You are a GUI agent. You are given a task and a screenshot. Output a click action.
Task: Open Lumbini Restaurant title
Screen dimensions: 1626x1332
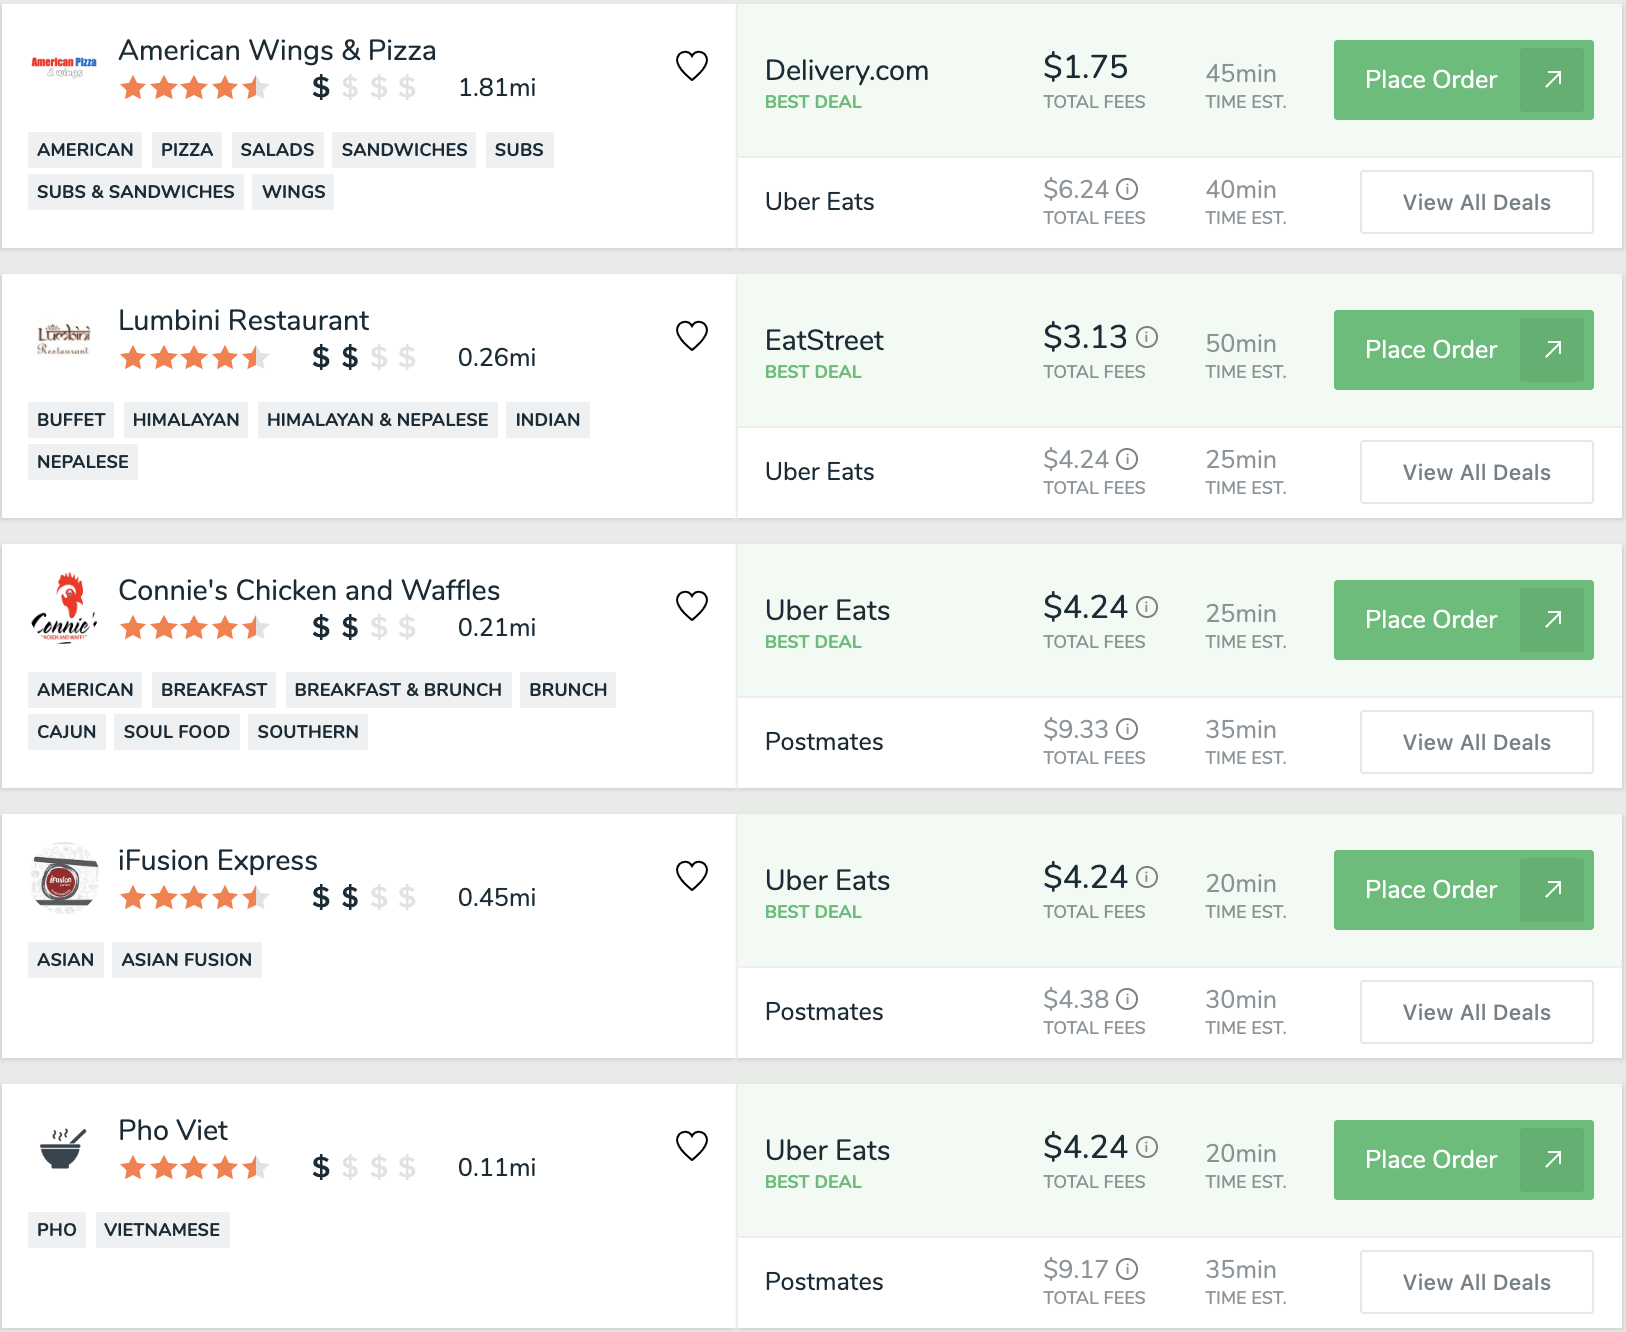[x=243, y=320]
